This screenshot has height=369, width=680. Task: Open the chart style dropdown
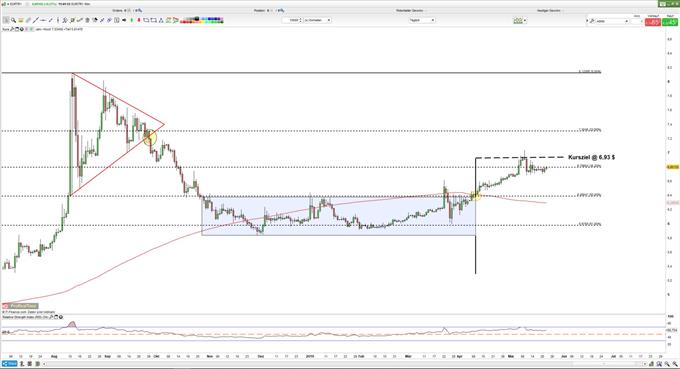coord(520,20)
